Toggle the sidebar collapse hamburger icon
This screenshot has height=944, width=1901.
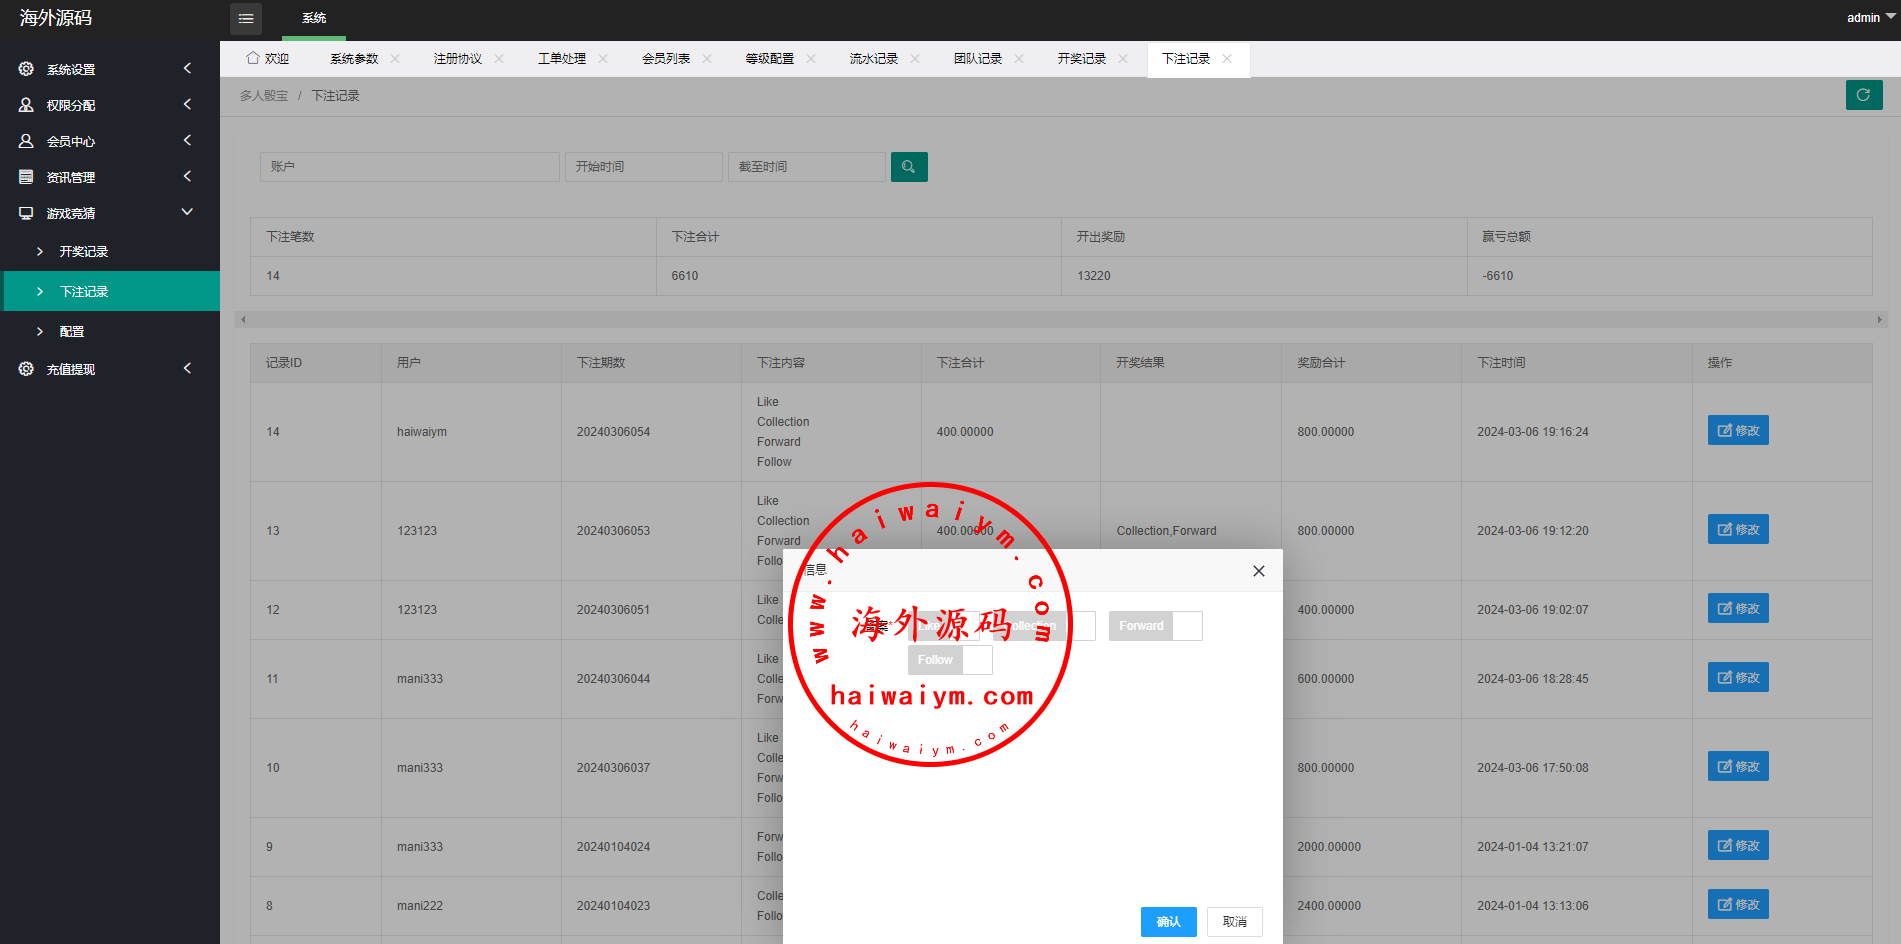click(x=246, y=18)
